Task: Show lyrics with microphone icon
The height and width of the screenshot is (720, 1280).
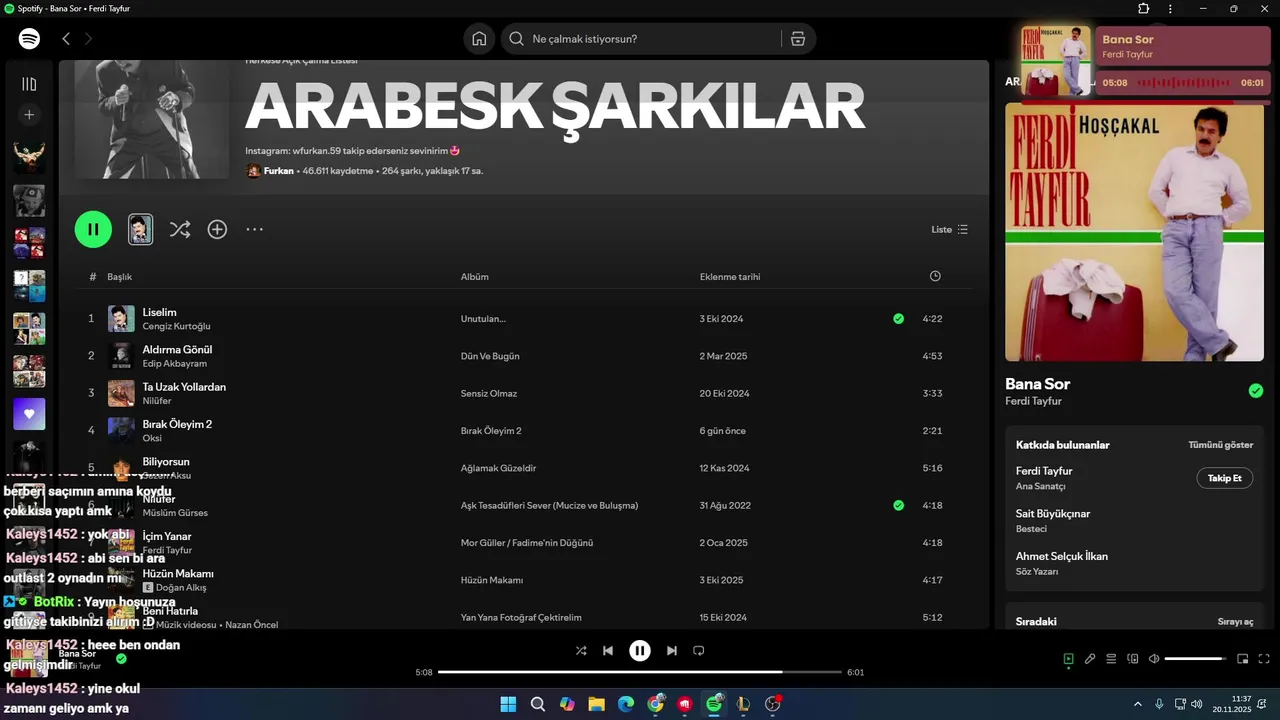Action: tap(1090, 659)
